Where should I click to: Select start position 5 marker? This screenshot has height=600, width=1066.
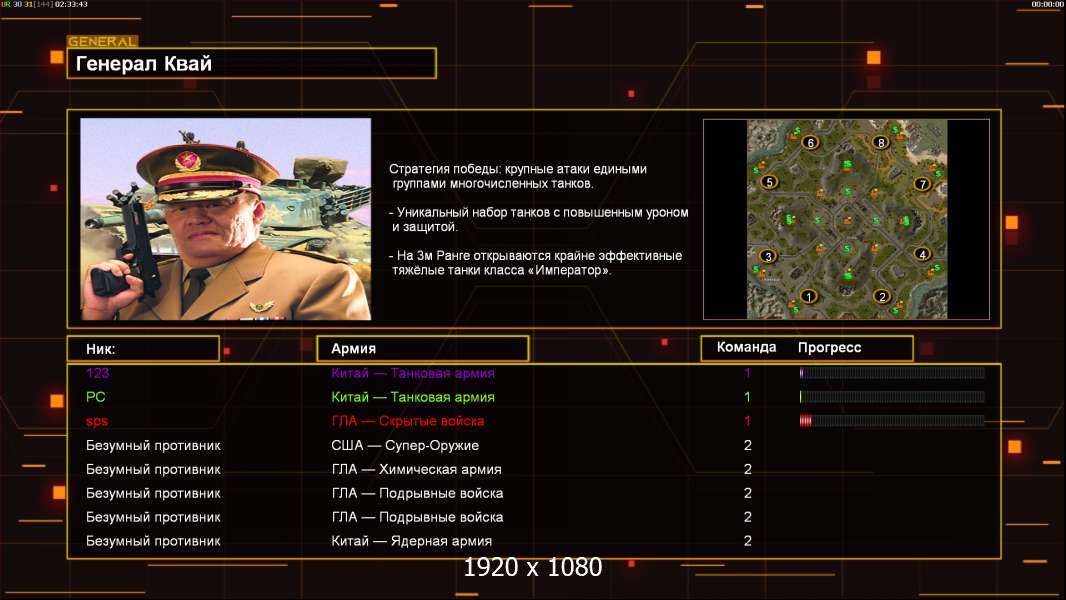[768, 182]
